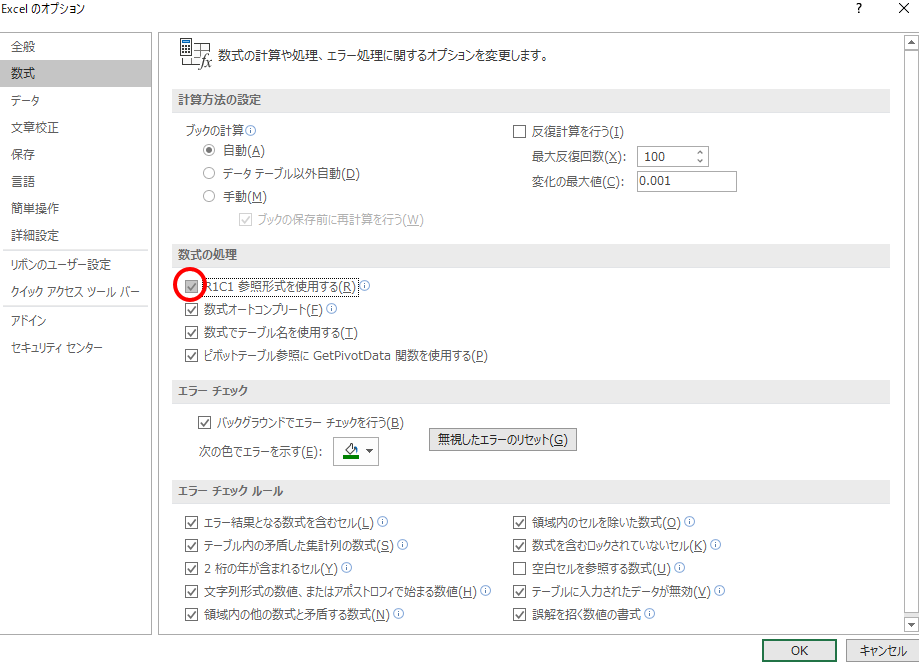This screenshot has width=919, height=664.
Task: Uncheck 2 桁の年が含まれるセル checkbox
Action: coord(191,568)
